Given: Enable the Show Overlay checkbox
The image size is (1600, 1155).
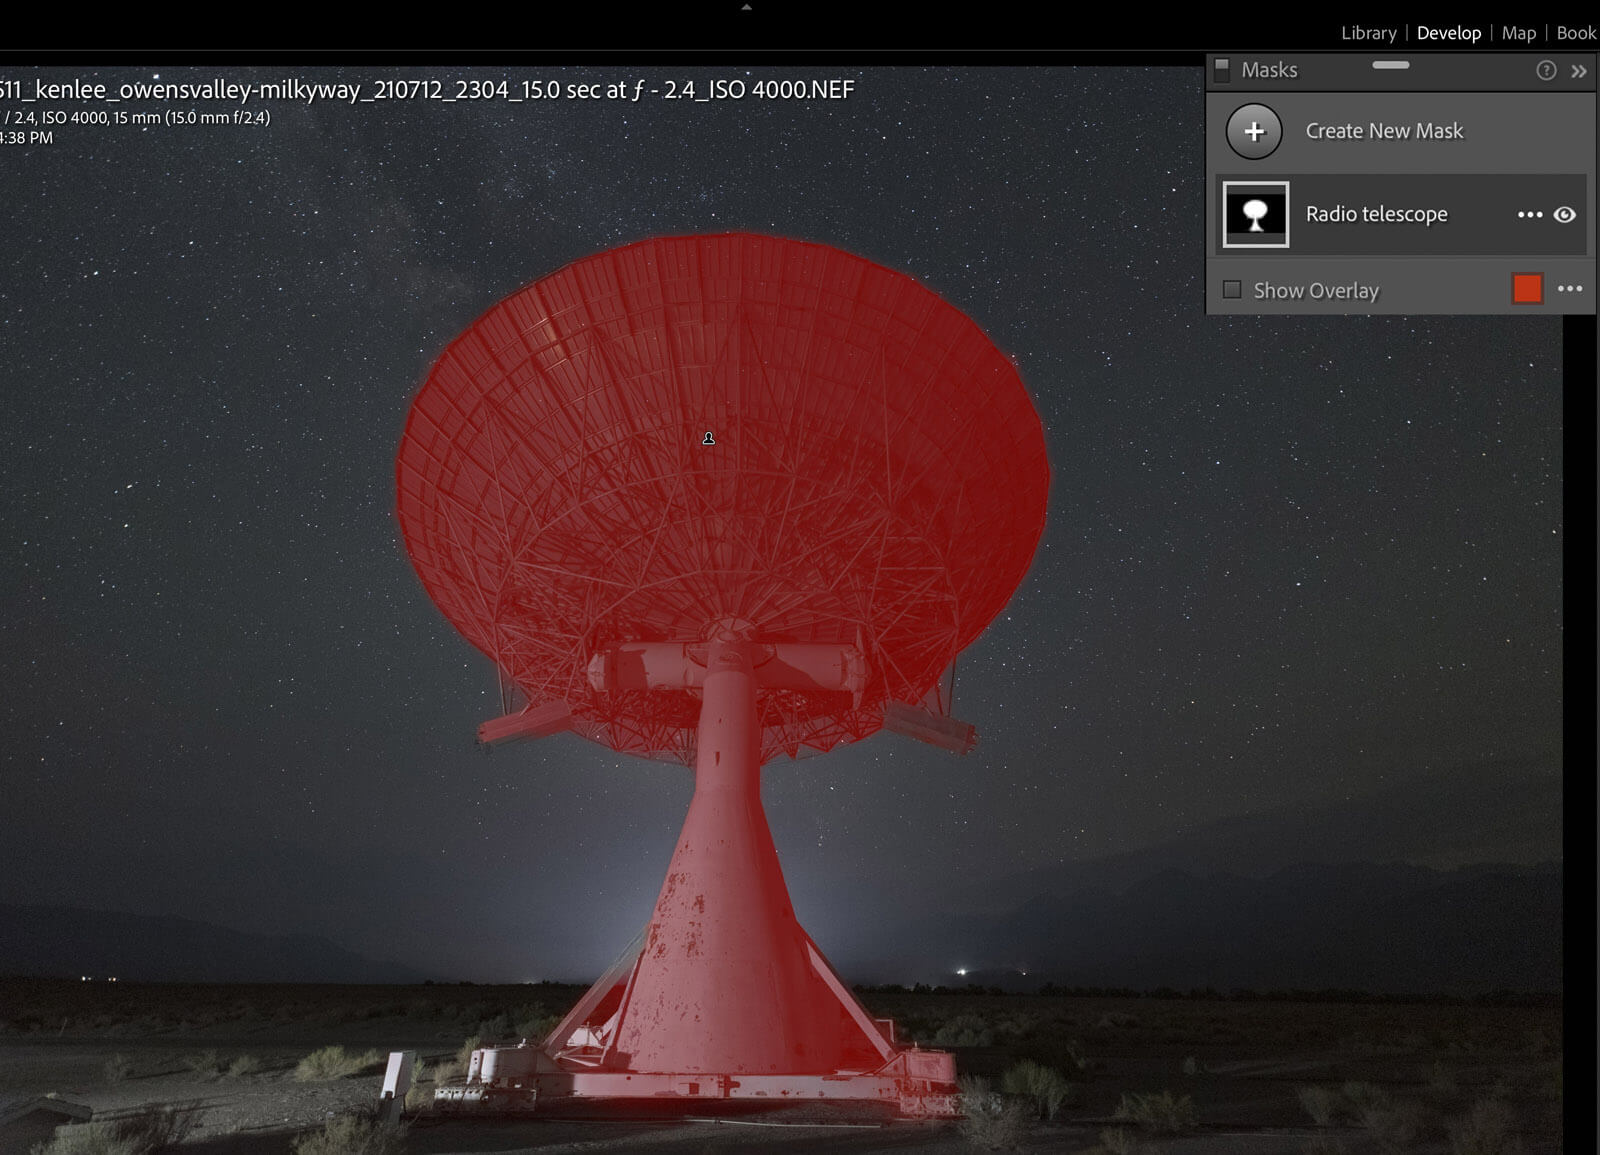Looking at the screenshot, I should (1232, 290).
